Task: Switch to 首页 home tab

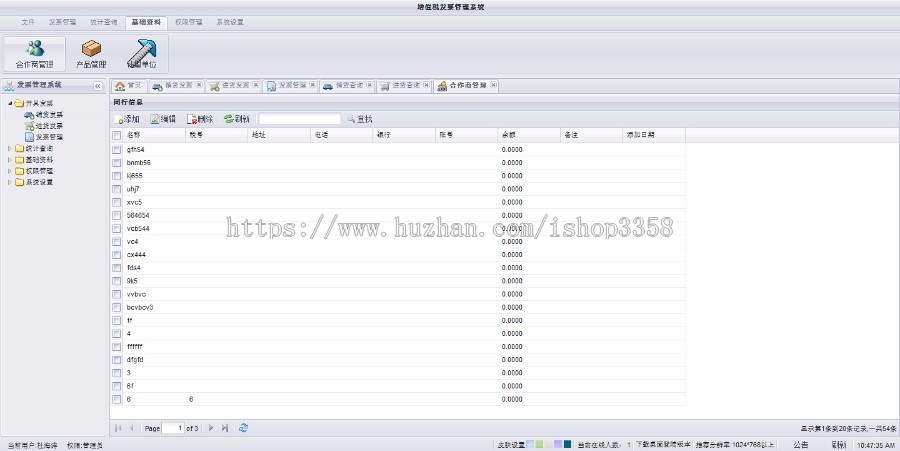Action: pyautogui.click(x=129, y=85)
